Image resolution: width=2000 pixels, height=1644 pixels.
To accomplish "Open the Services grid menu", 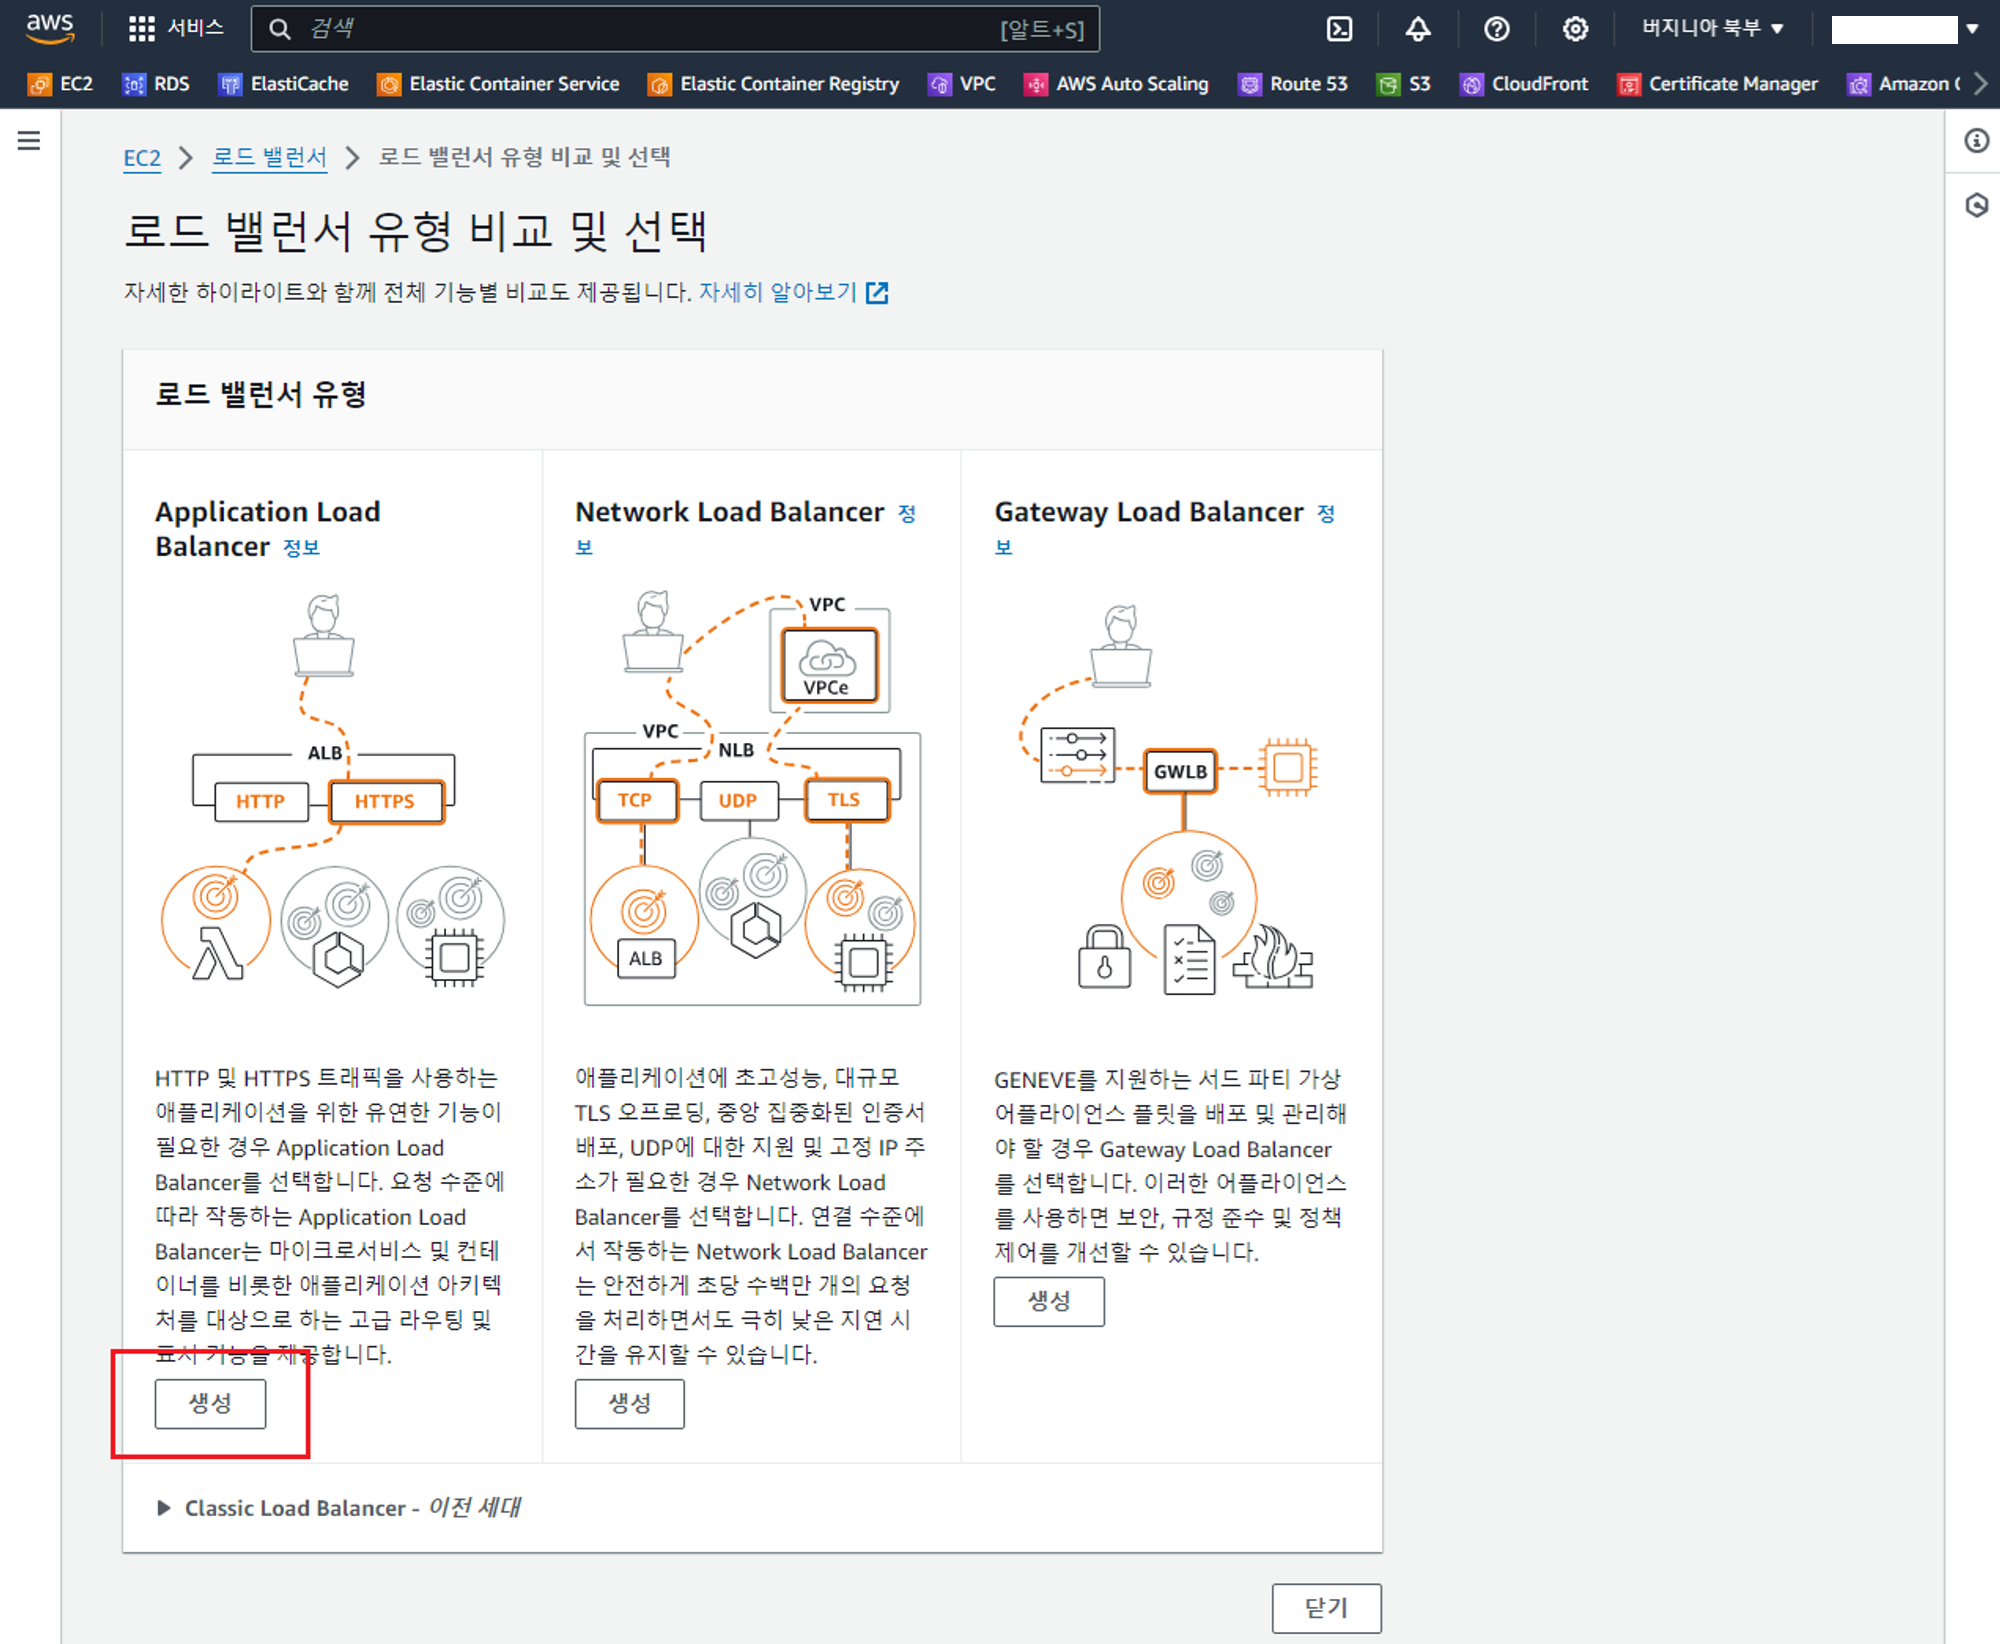I will (175, 29).
